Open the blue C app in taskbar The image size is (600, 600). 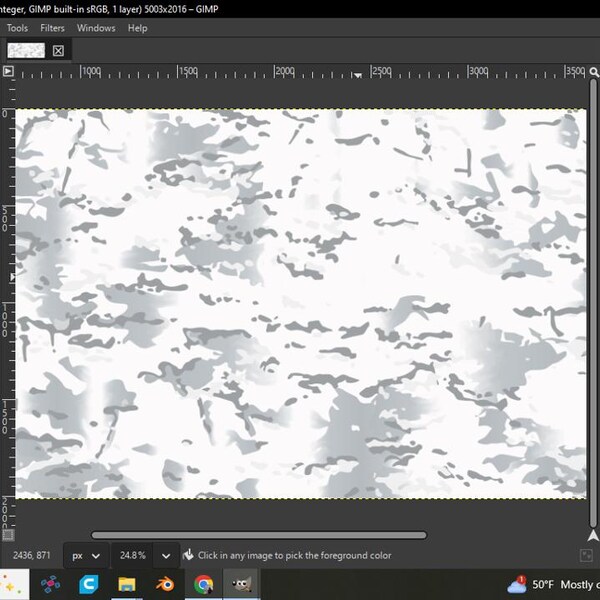[88, 584]
